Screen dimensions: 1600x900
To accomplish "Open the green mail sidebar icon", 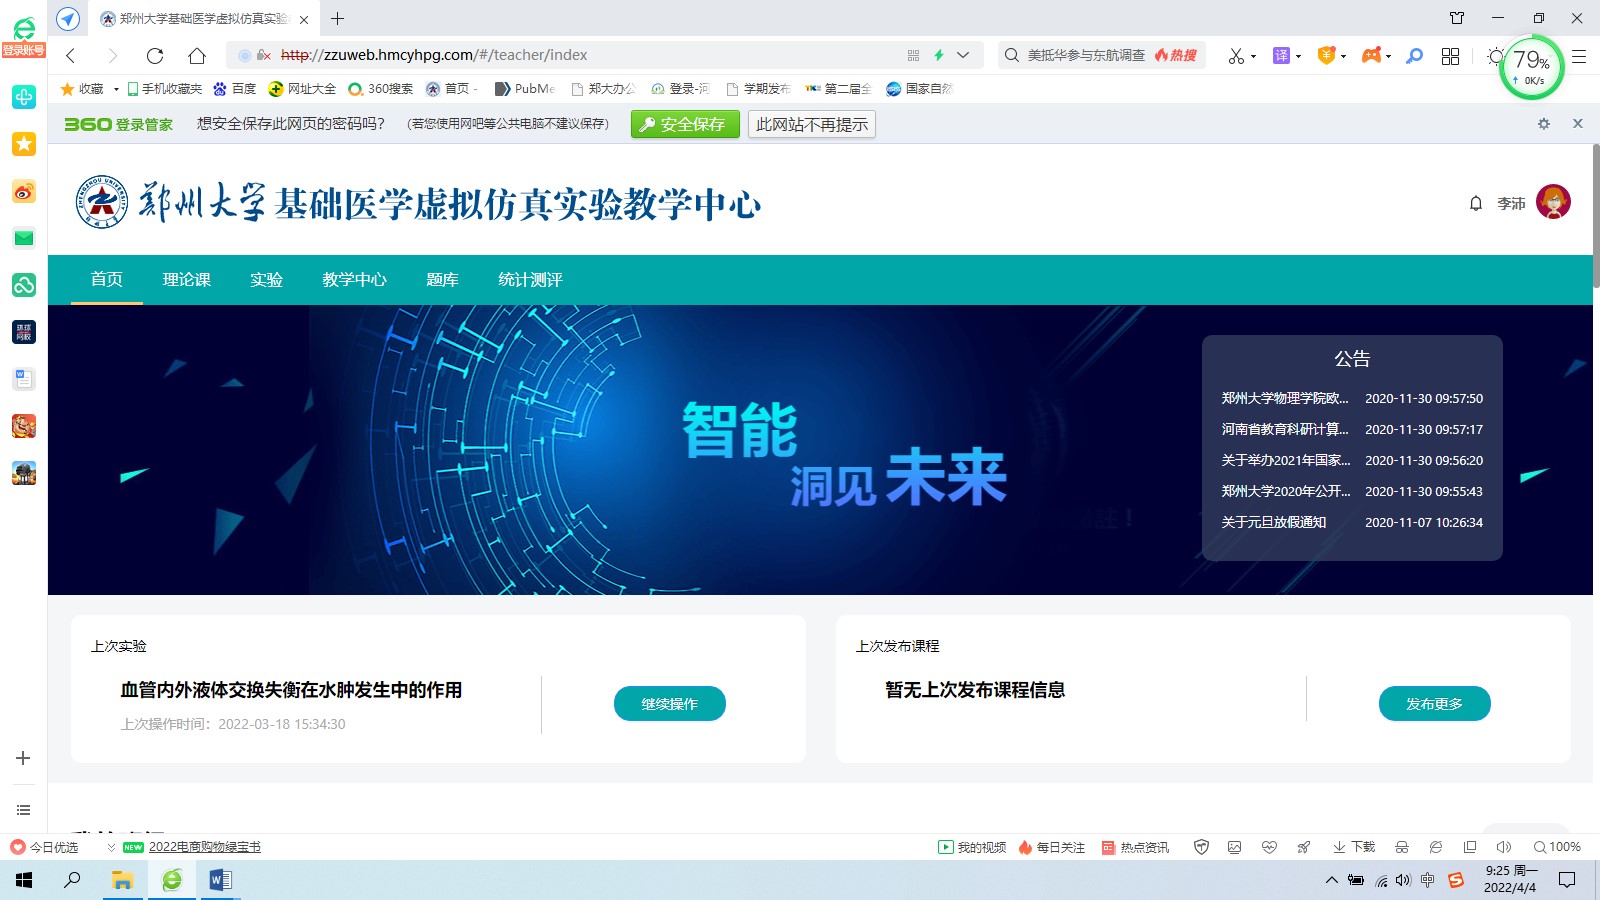I will 24,238.
